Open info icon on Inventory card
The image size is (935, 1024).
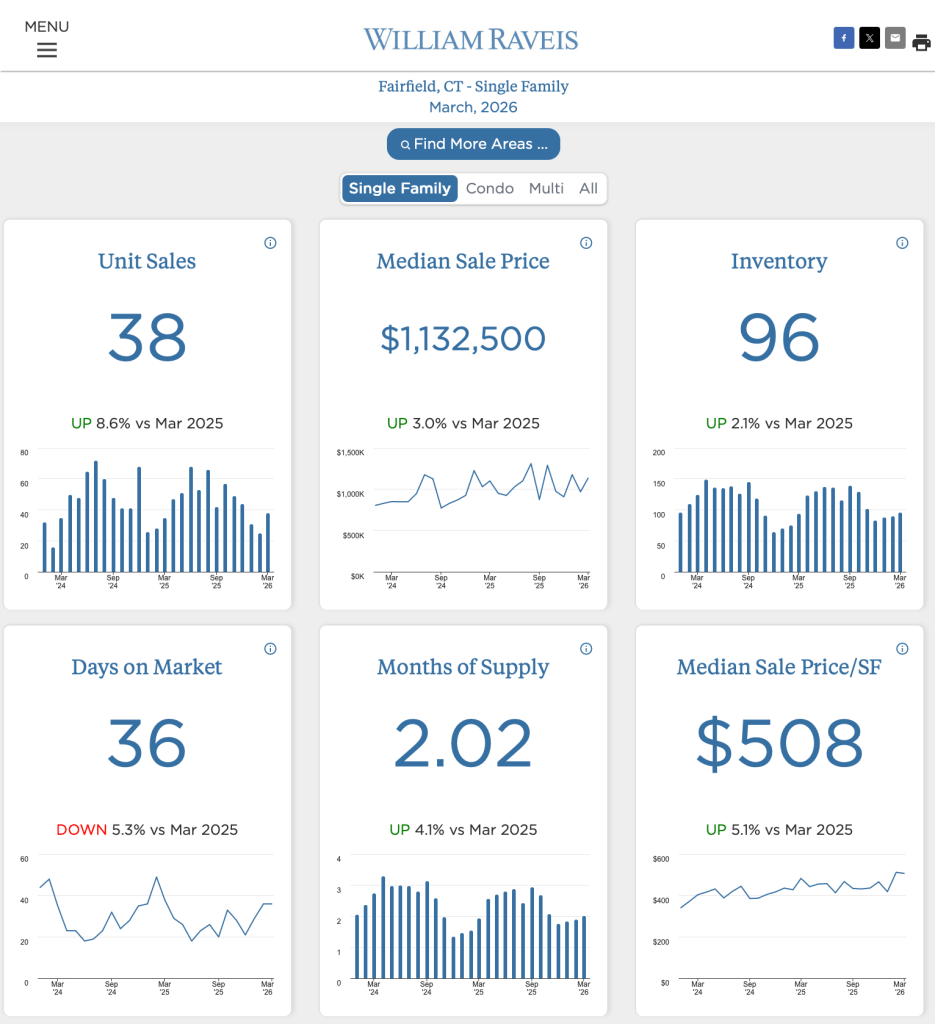902,243
